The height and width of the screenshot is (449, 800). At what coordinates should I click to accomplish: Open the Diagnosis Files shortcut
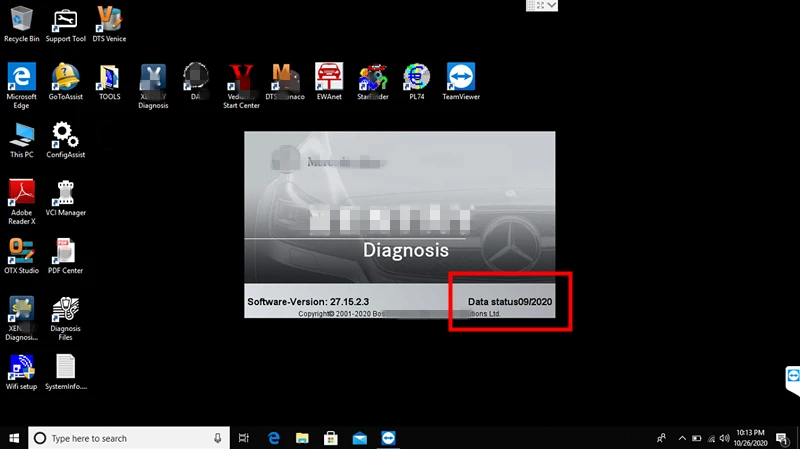point(65,318)
